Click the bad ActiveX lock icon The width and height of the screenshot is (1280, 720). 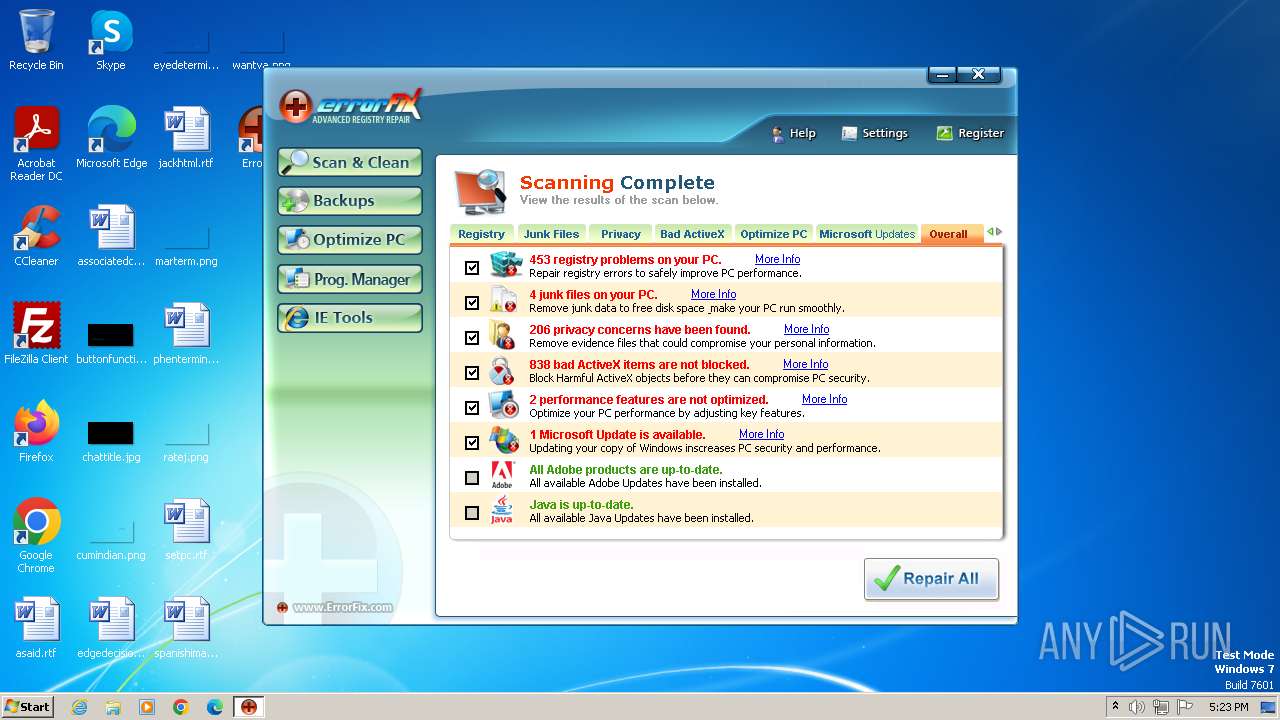(502, 371)
